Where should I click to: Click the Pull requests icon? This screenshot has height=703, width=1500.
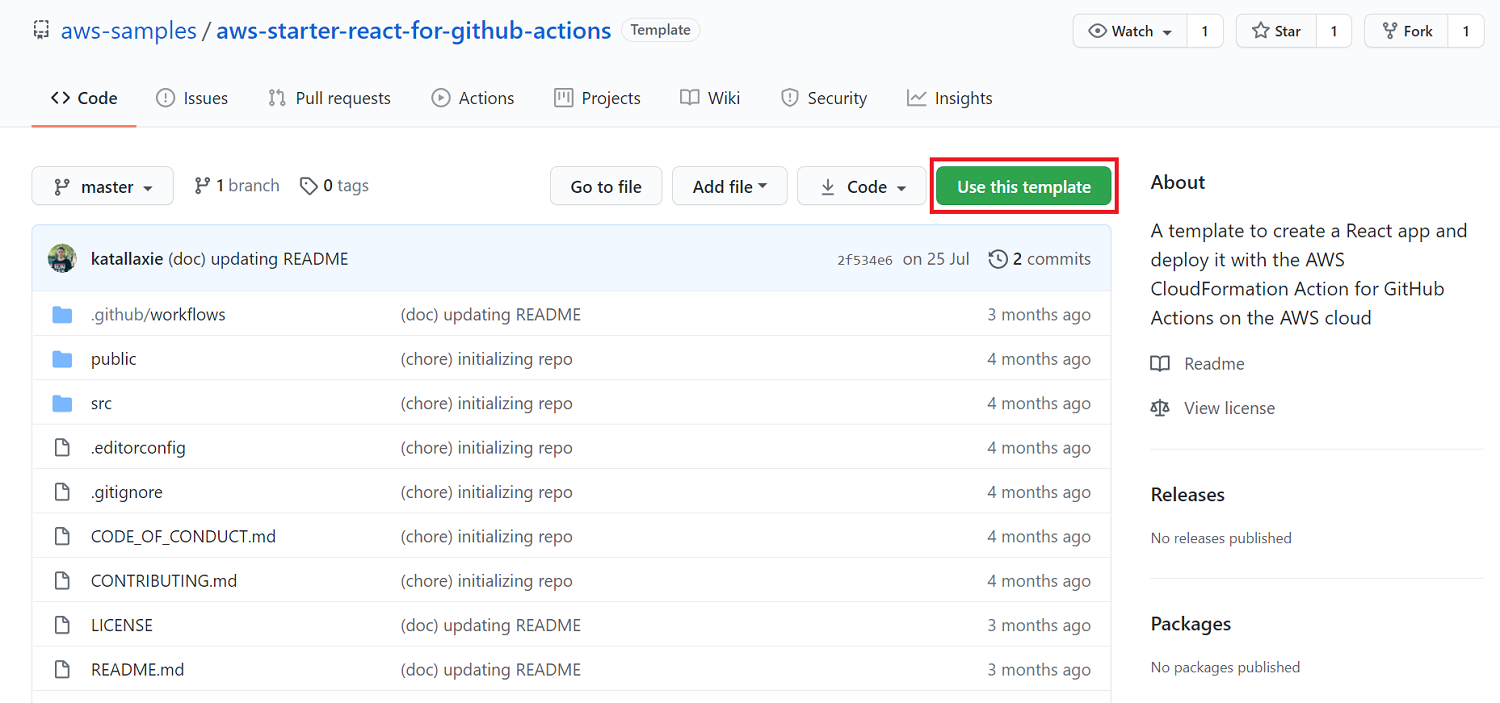(x=275, y=97)
